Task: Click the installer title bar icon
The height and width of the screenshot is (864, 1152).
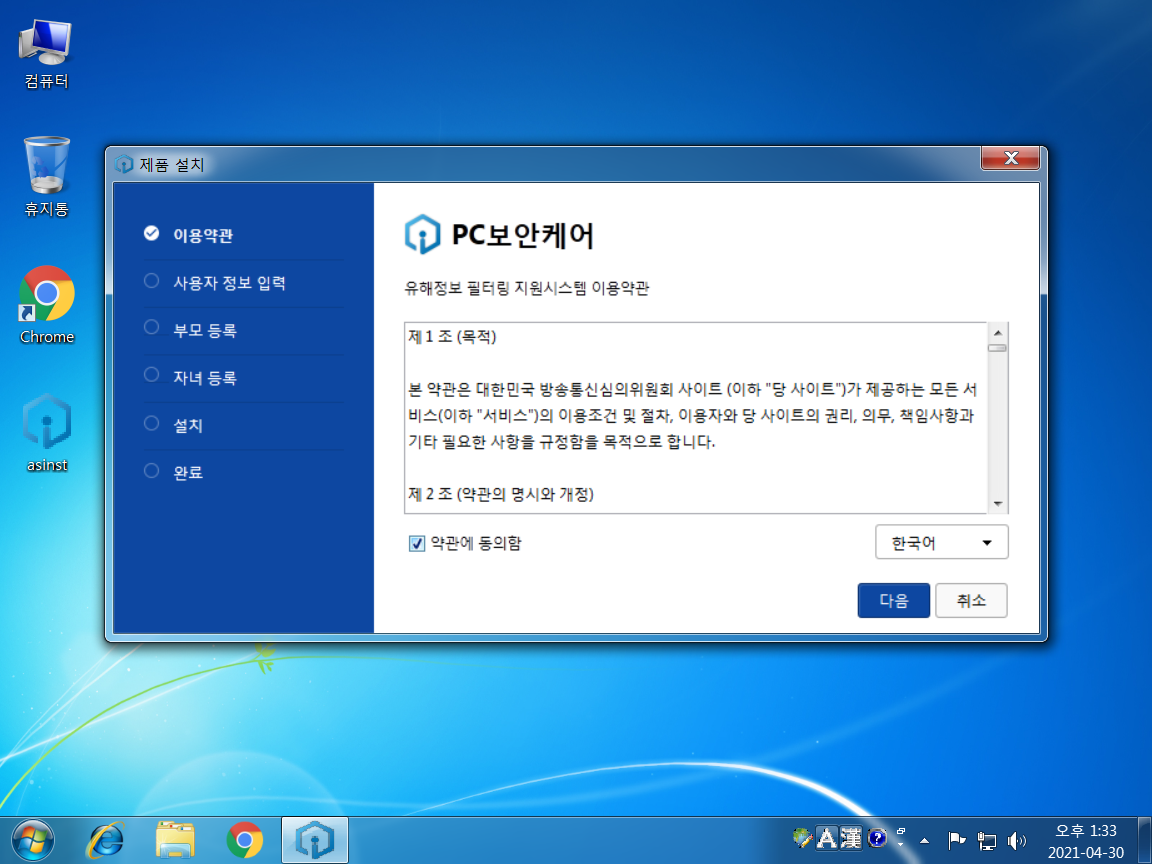Action: click(x=123, y=164)
